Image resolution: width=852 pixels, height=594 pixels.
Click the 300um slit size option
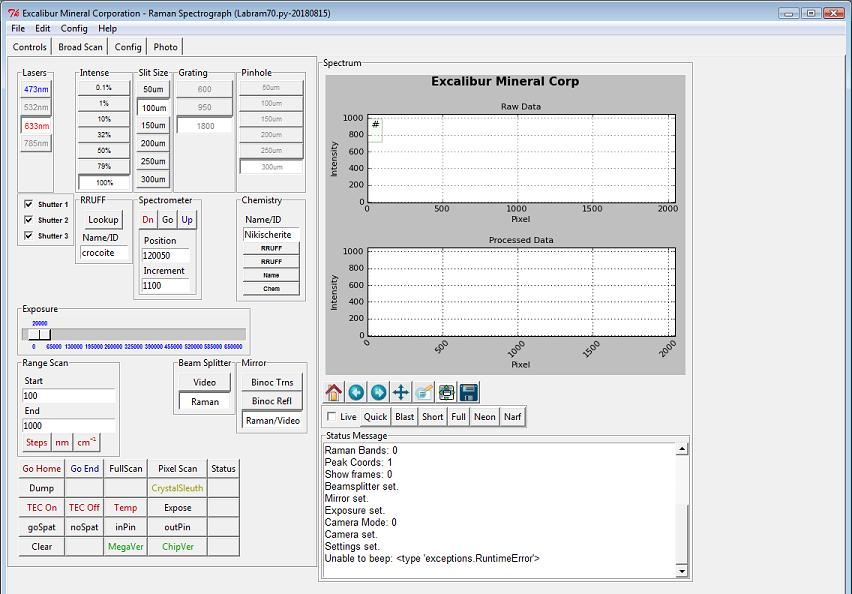tap(154, 179)
